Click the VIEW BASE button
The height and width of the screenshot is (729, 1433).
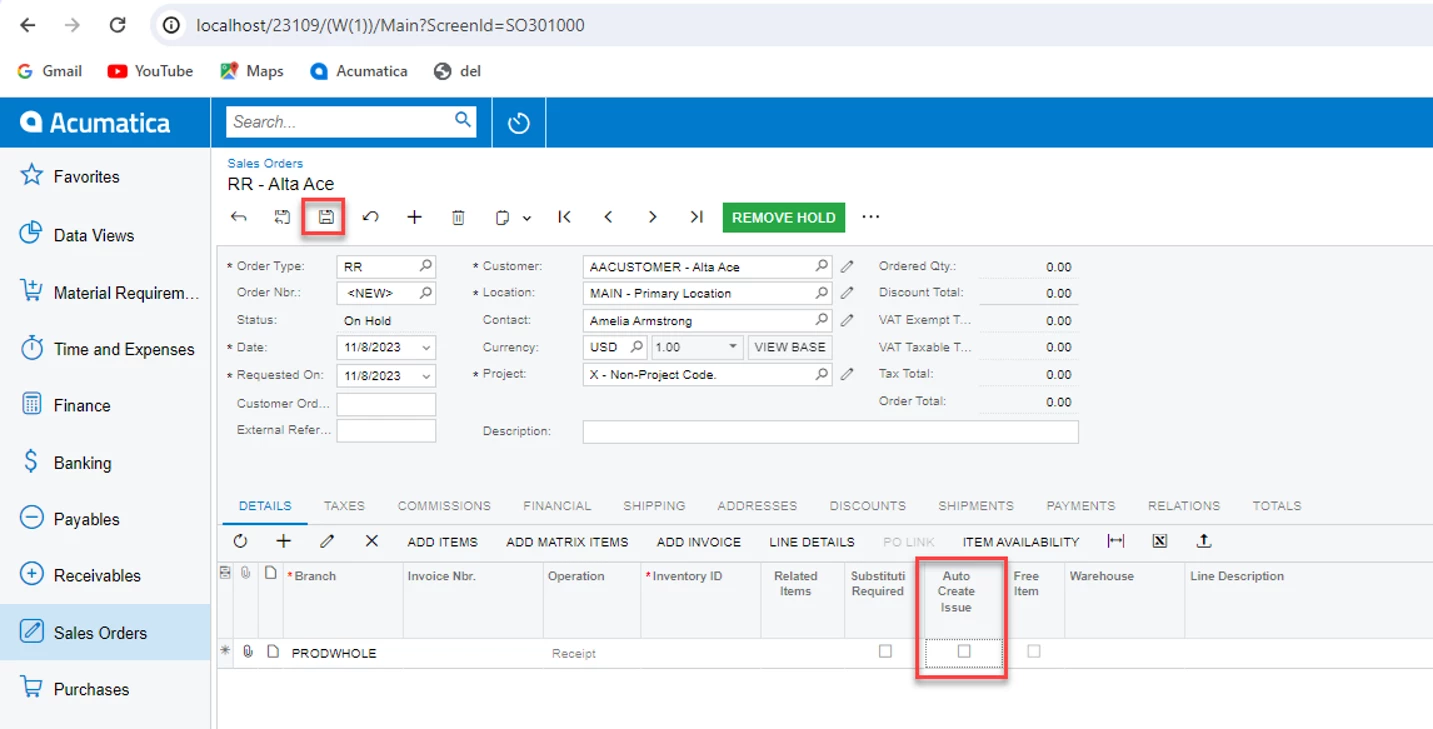790,347
